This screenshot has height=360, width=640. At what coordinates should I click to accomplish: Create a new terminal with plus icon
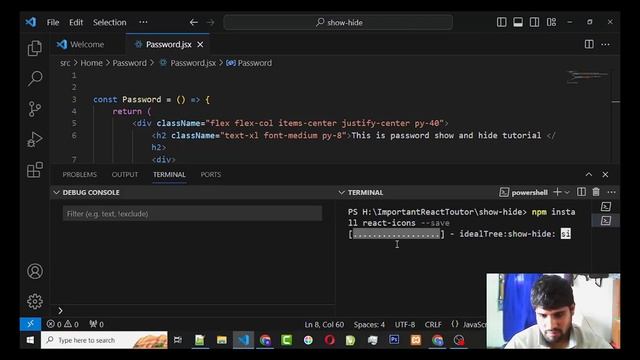[557, 192]
